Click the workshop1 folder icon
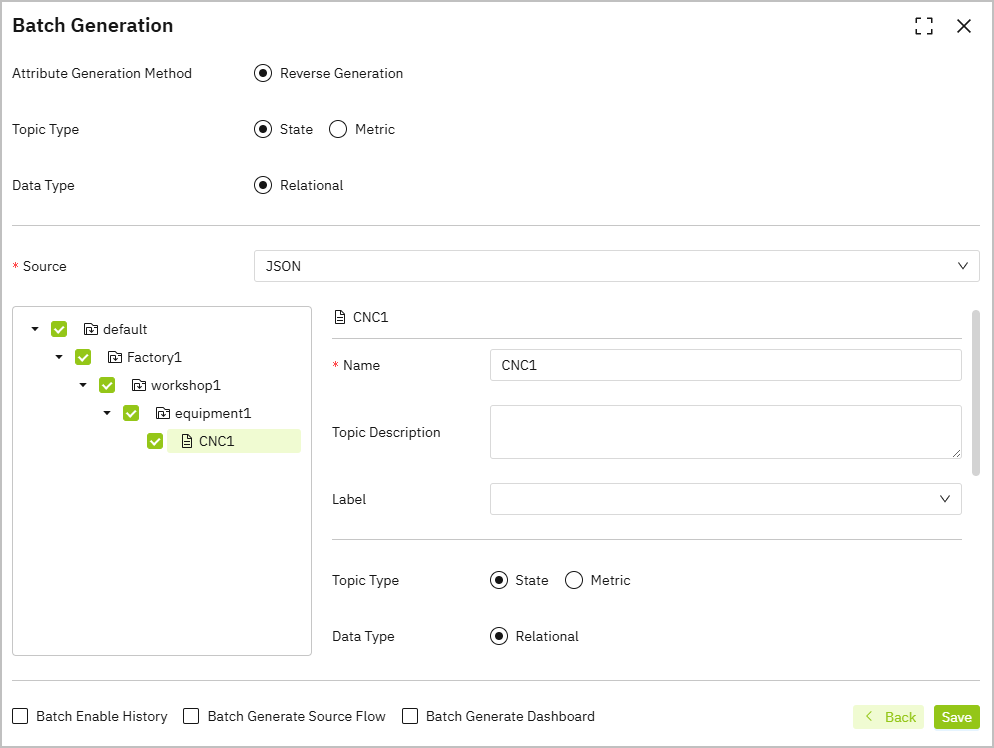Image resolution: width=994 pixels, height=748 pixels. [139, 385]
